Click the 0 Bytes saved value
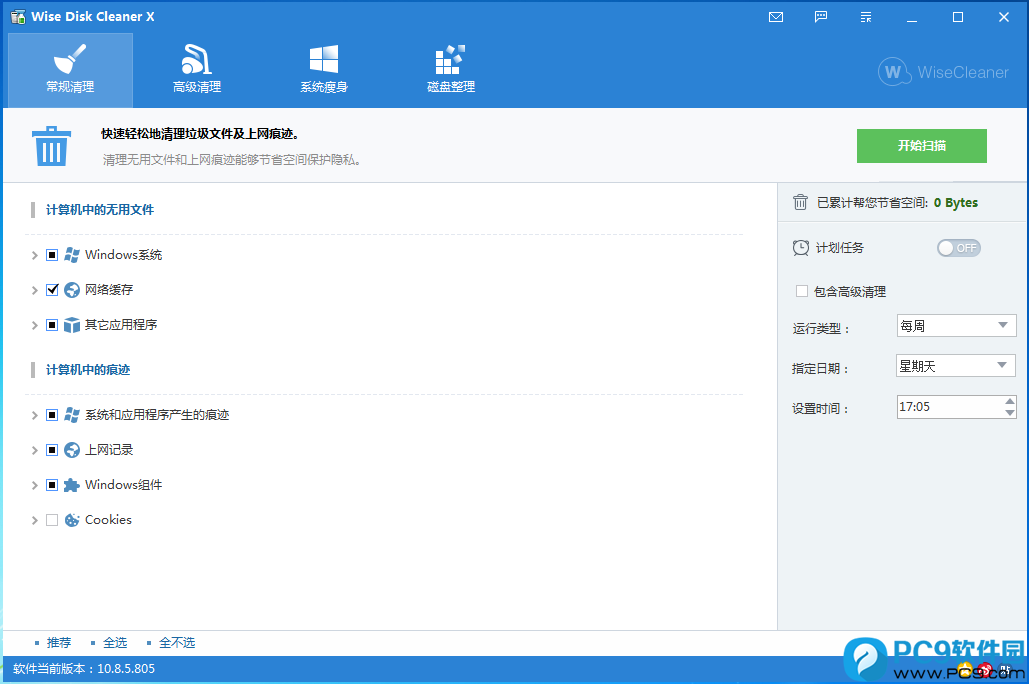This screenshot has height=684, width=1029. pyautogui.click(x=956, y=203)
